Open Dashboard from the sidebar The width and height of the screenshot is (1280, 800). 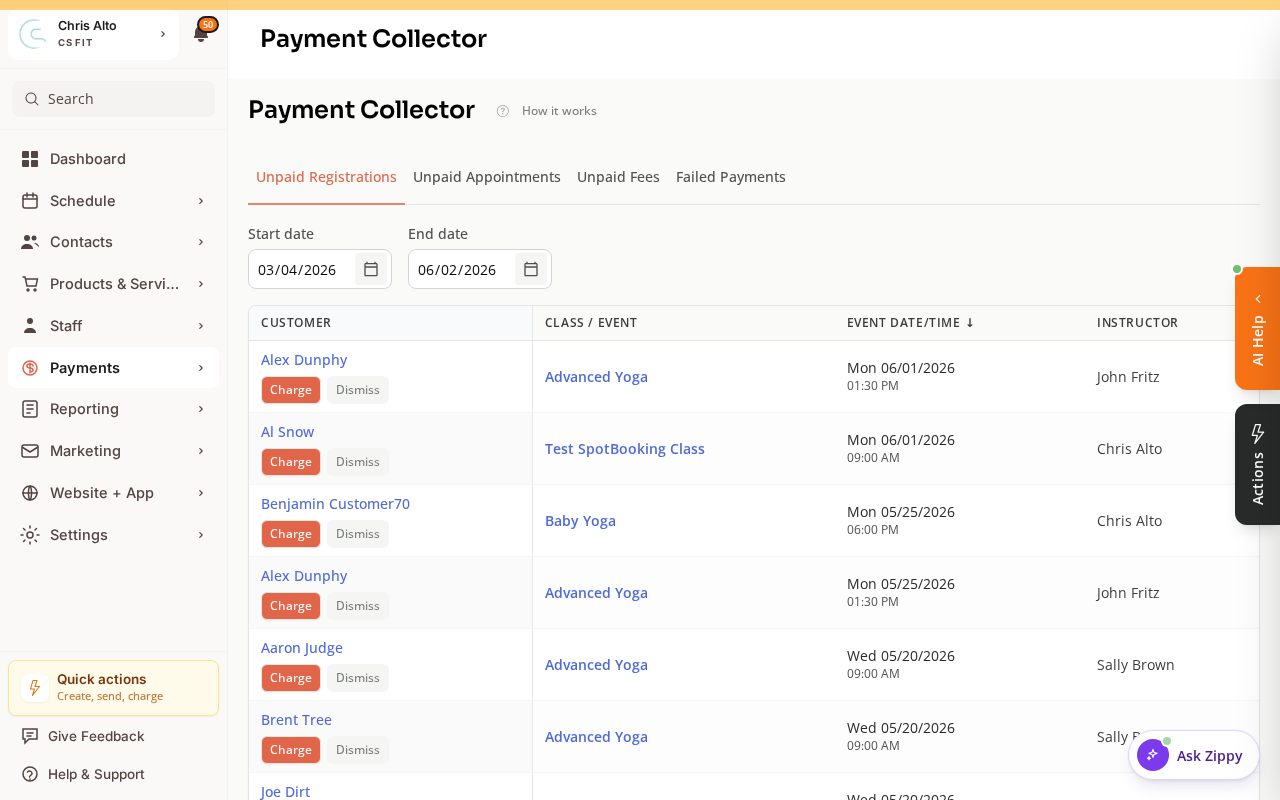113,159
